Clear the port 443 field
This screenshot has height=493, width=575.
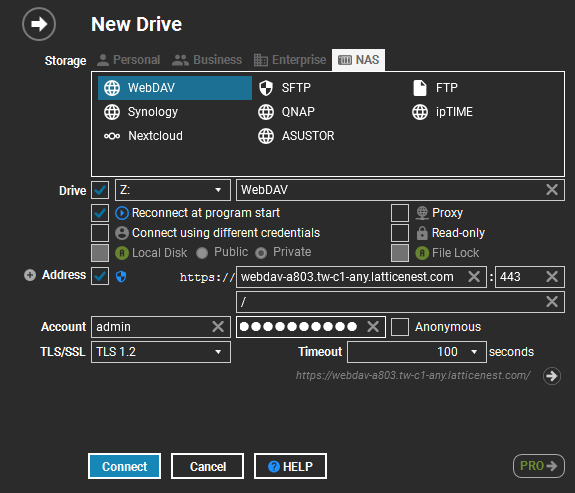[552, 277]
